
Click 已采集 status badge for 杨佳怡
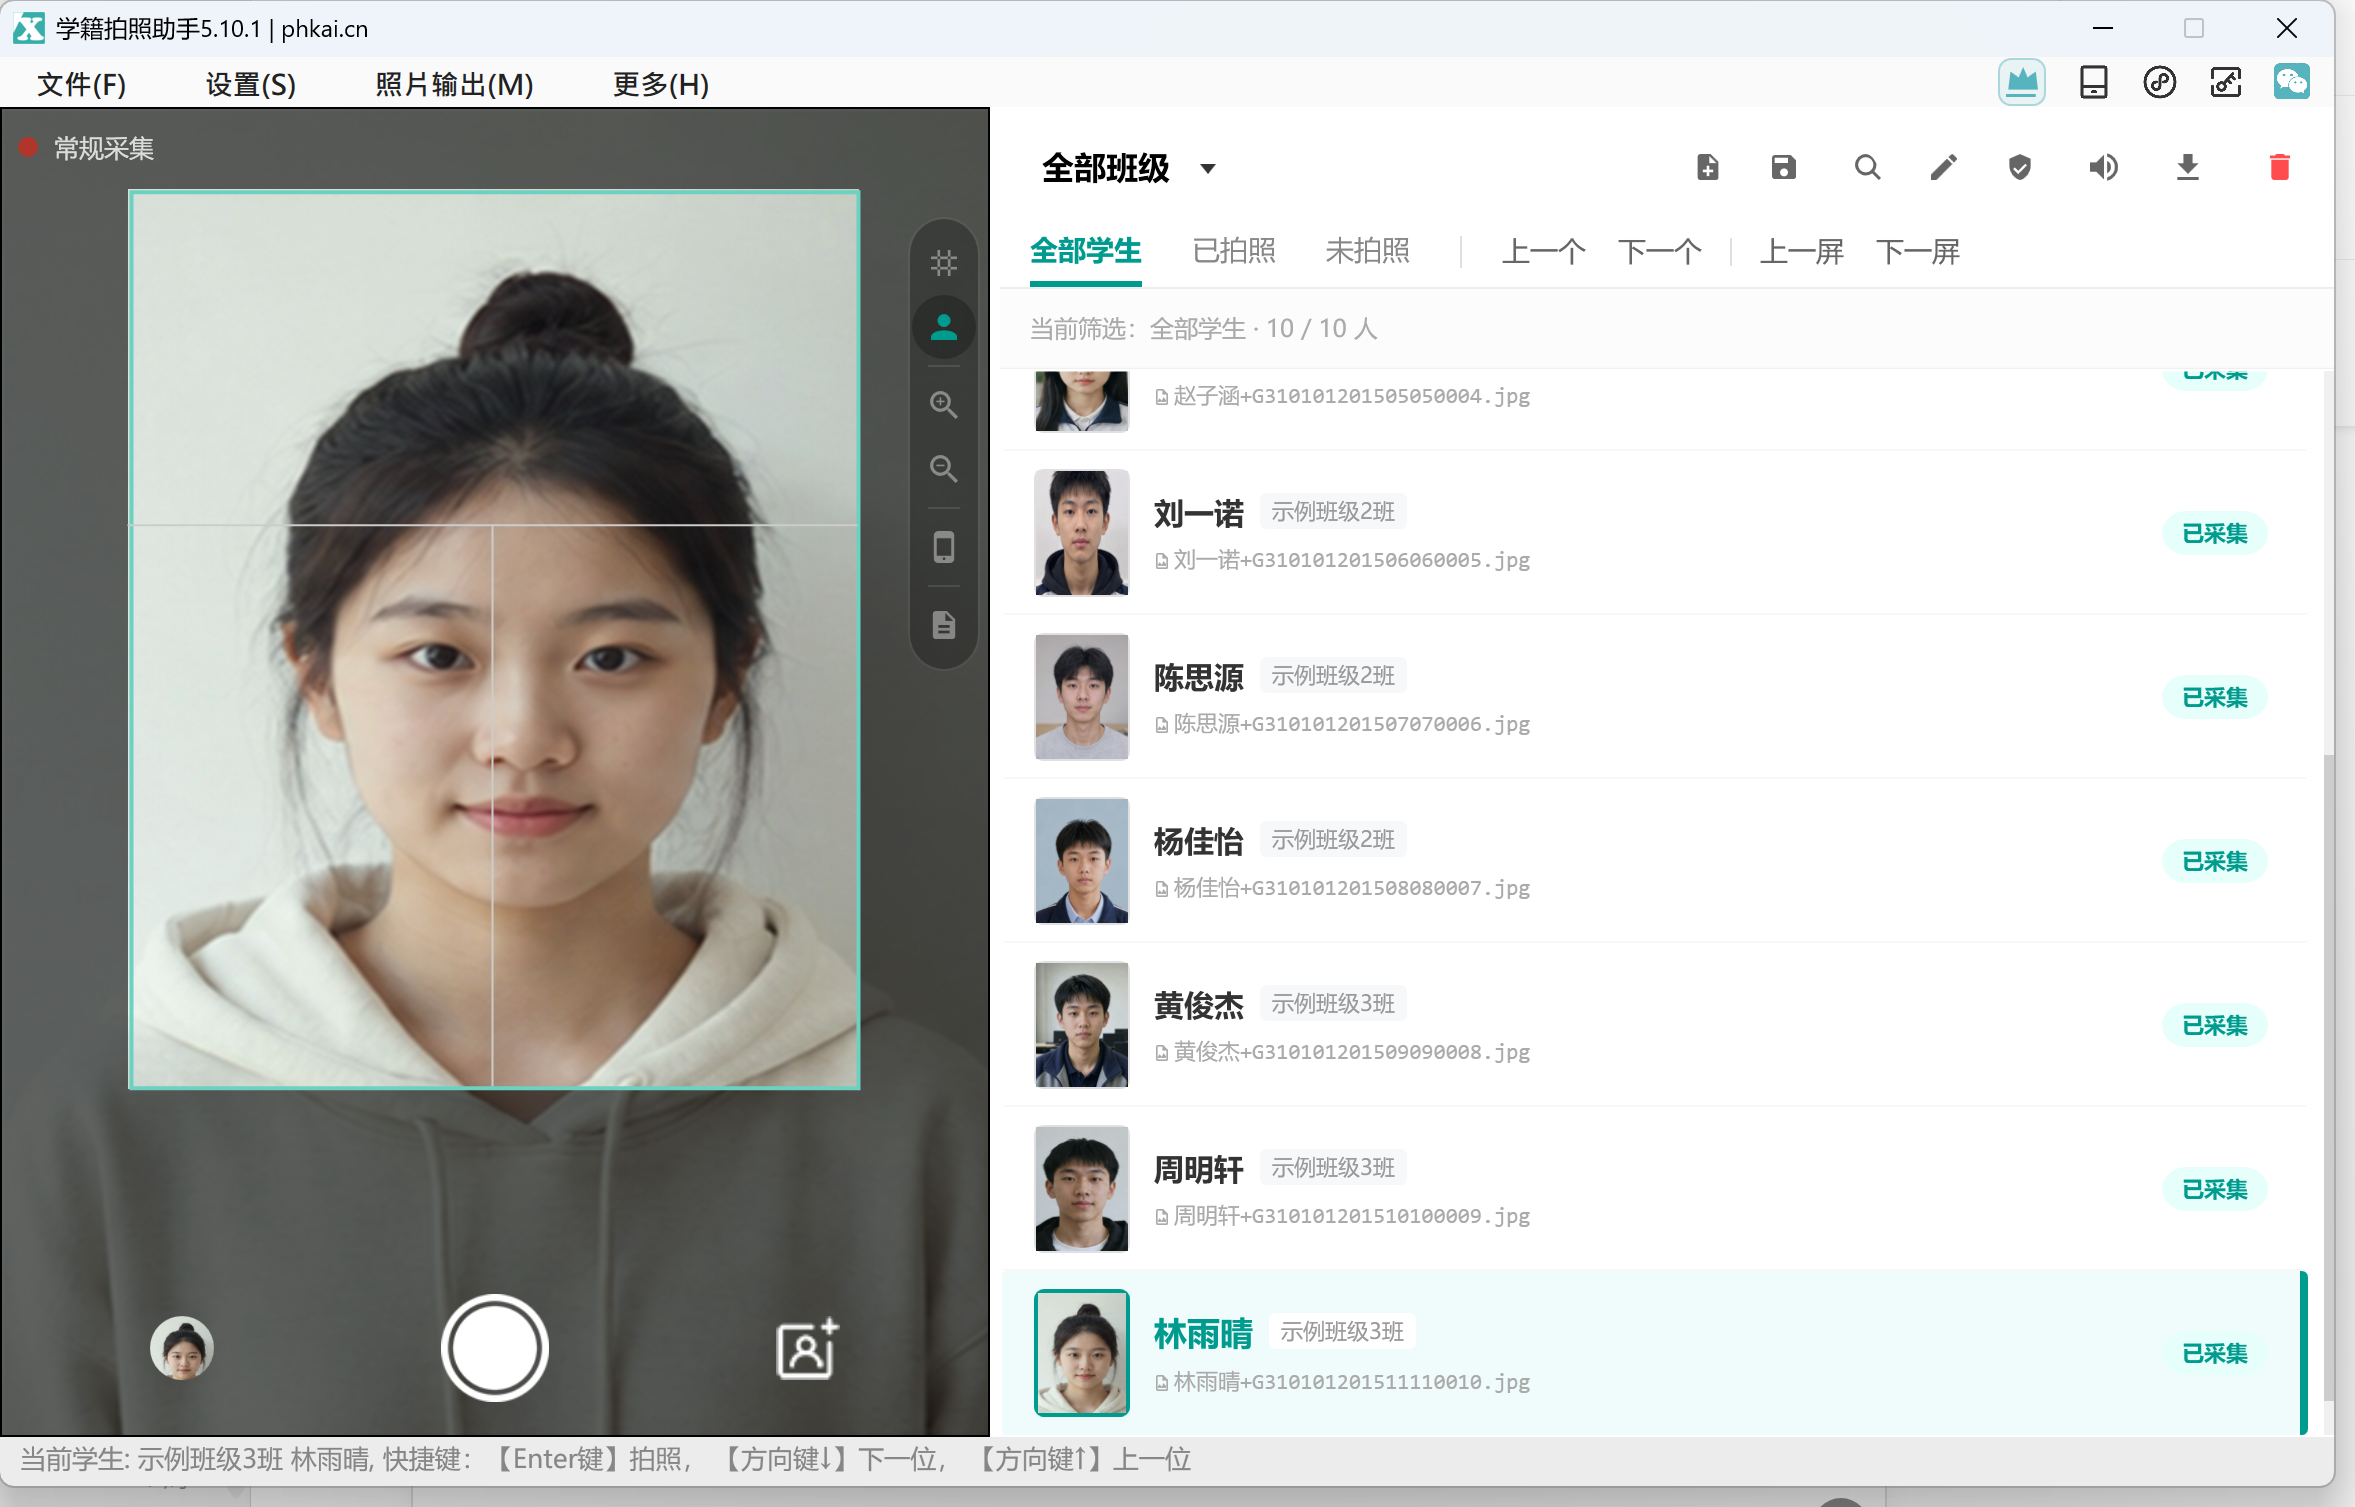(x=2214, y=861)
